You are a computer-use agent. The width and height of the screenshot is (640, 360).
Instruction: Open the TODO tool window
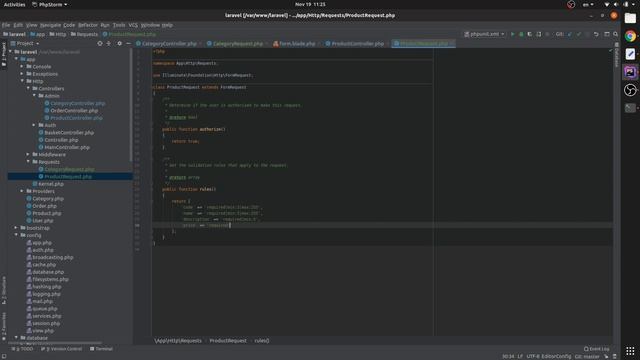click(22, 349)
